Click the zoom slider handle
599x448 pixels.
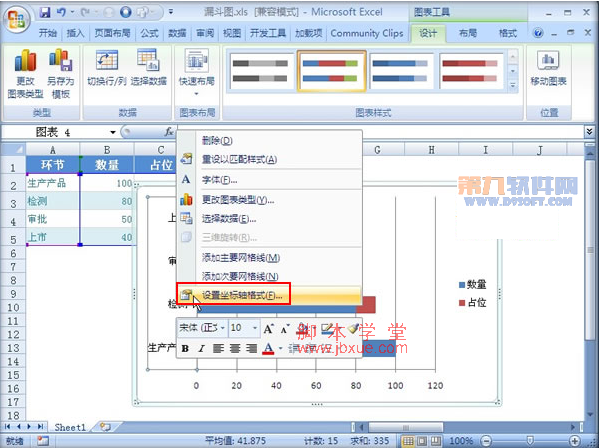(530, 441)
